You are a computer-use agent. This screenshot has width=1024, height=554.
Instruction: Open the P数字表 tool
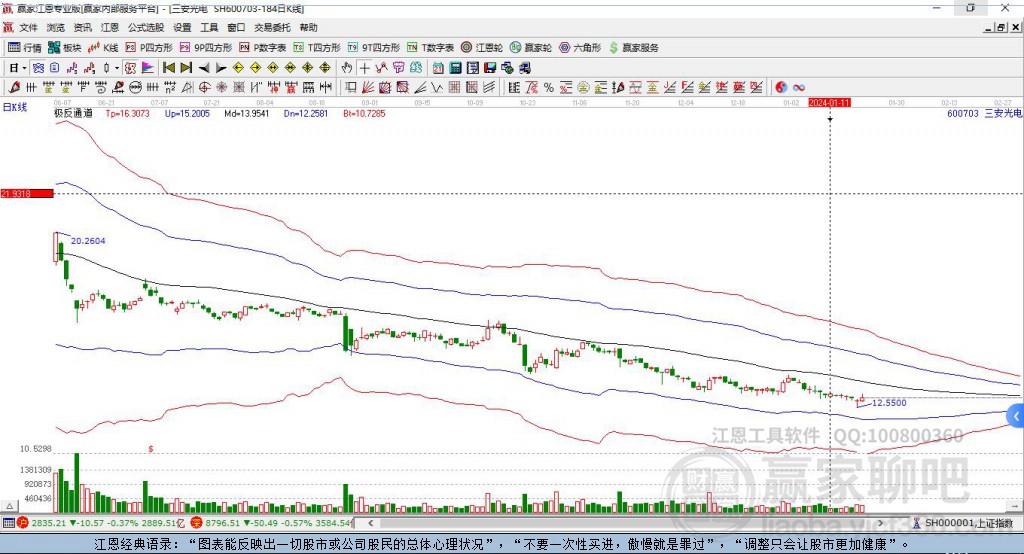pyautogui.click(x=263, y=48)
